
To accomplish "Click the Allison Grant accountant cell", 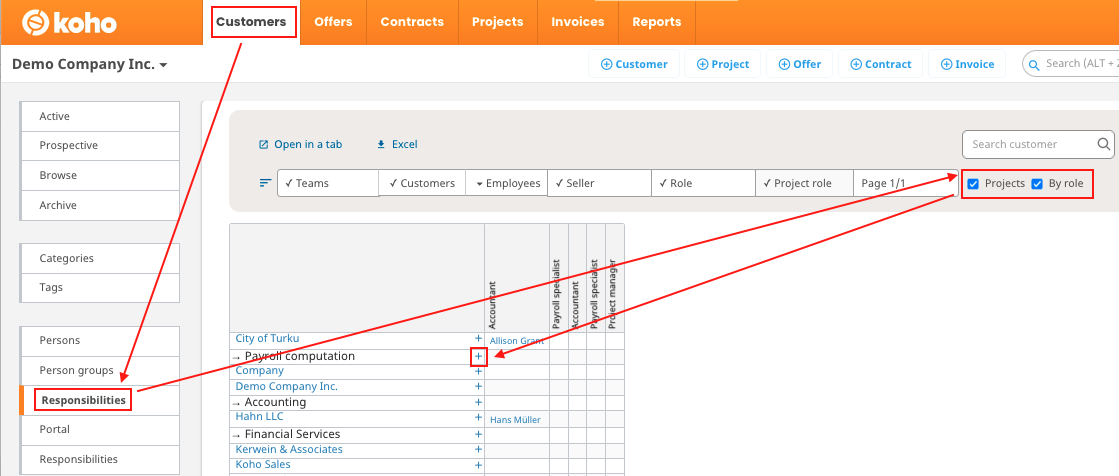I will click(x=517, y=341).
